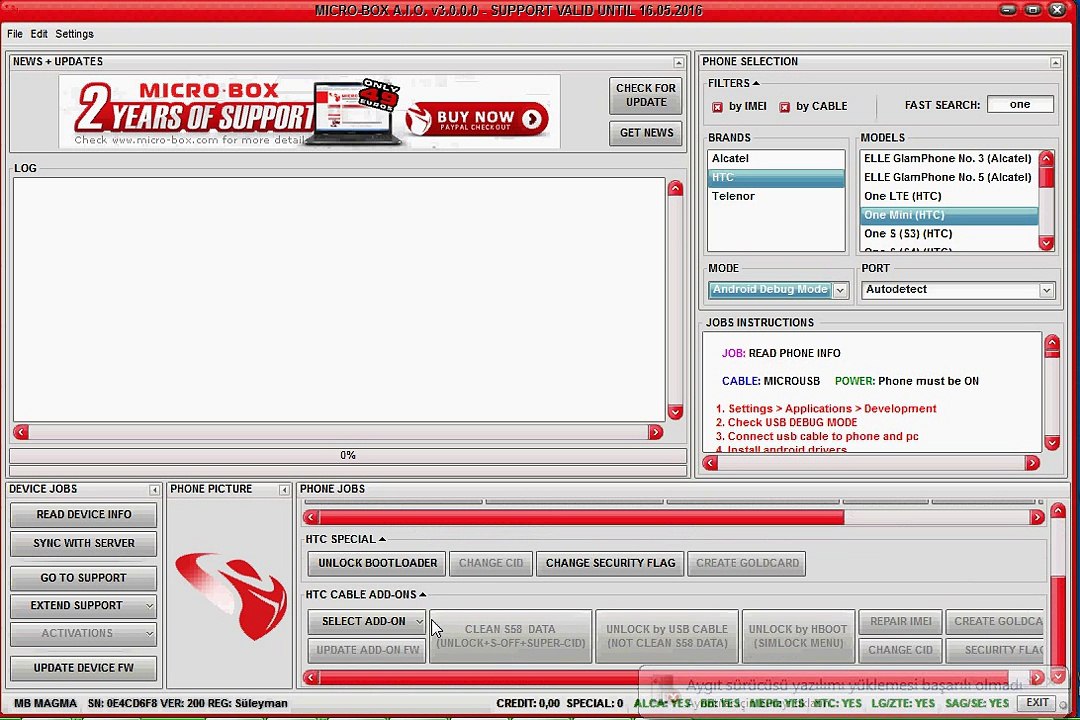Click the 0% progress bar

[348, 455]
